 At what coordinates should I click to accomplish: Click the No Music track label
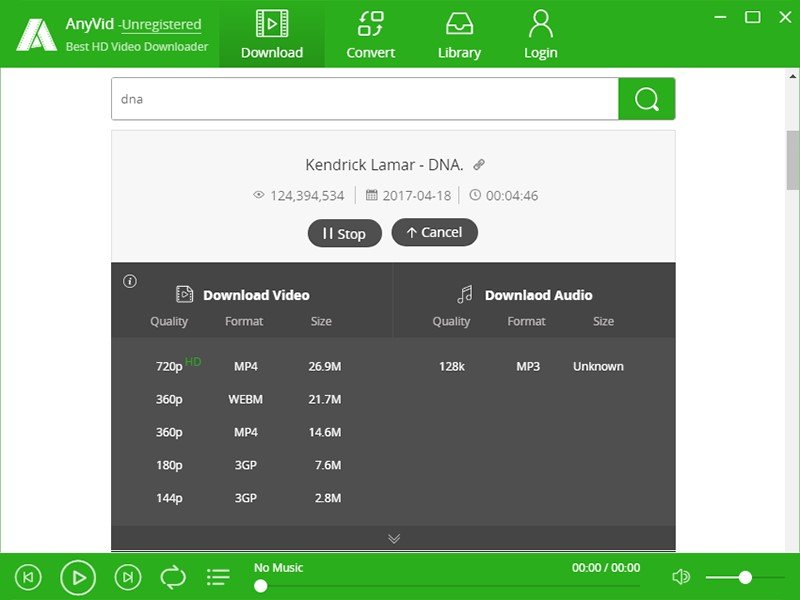pyautogui.click(x=279, y=567)
